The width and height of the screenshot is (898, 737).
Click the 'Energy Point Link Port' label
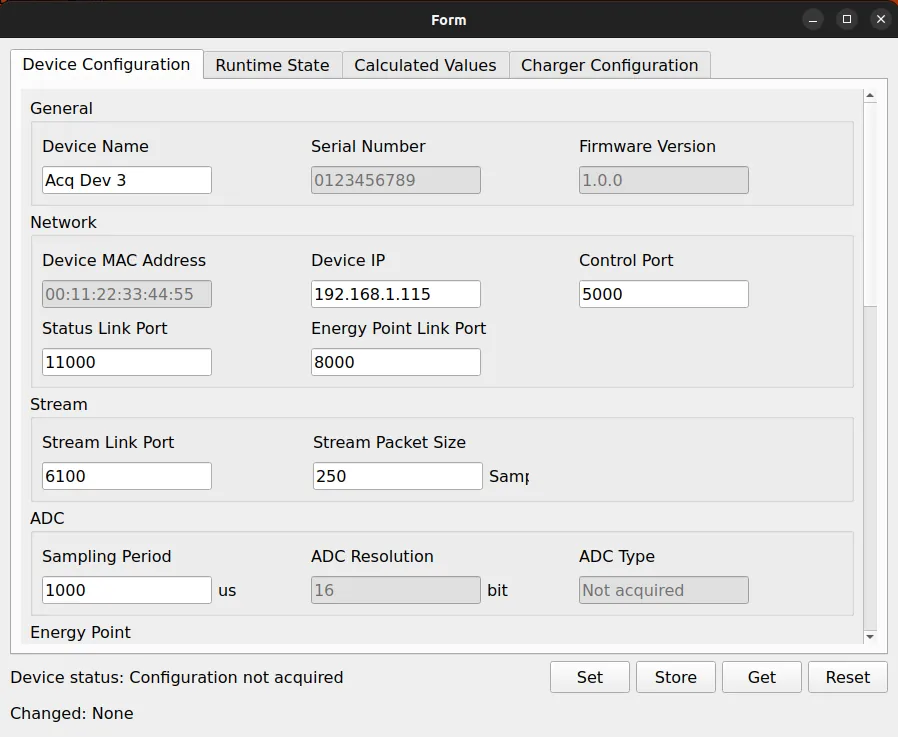[399, 328]
